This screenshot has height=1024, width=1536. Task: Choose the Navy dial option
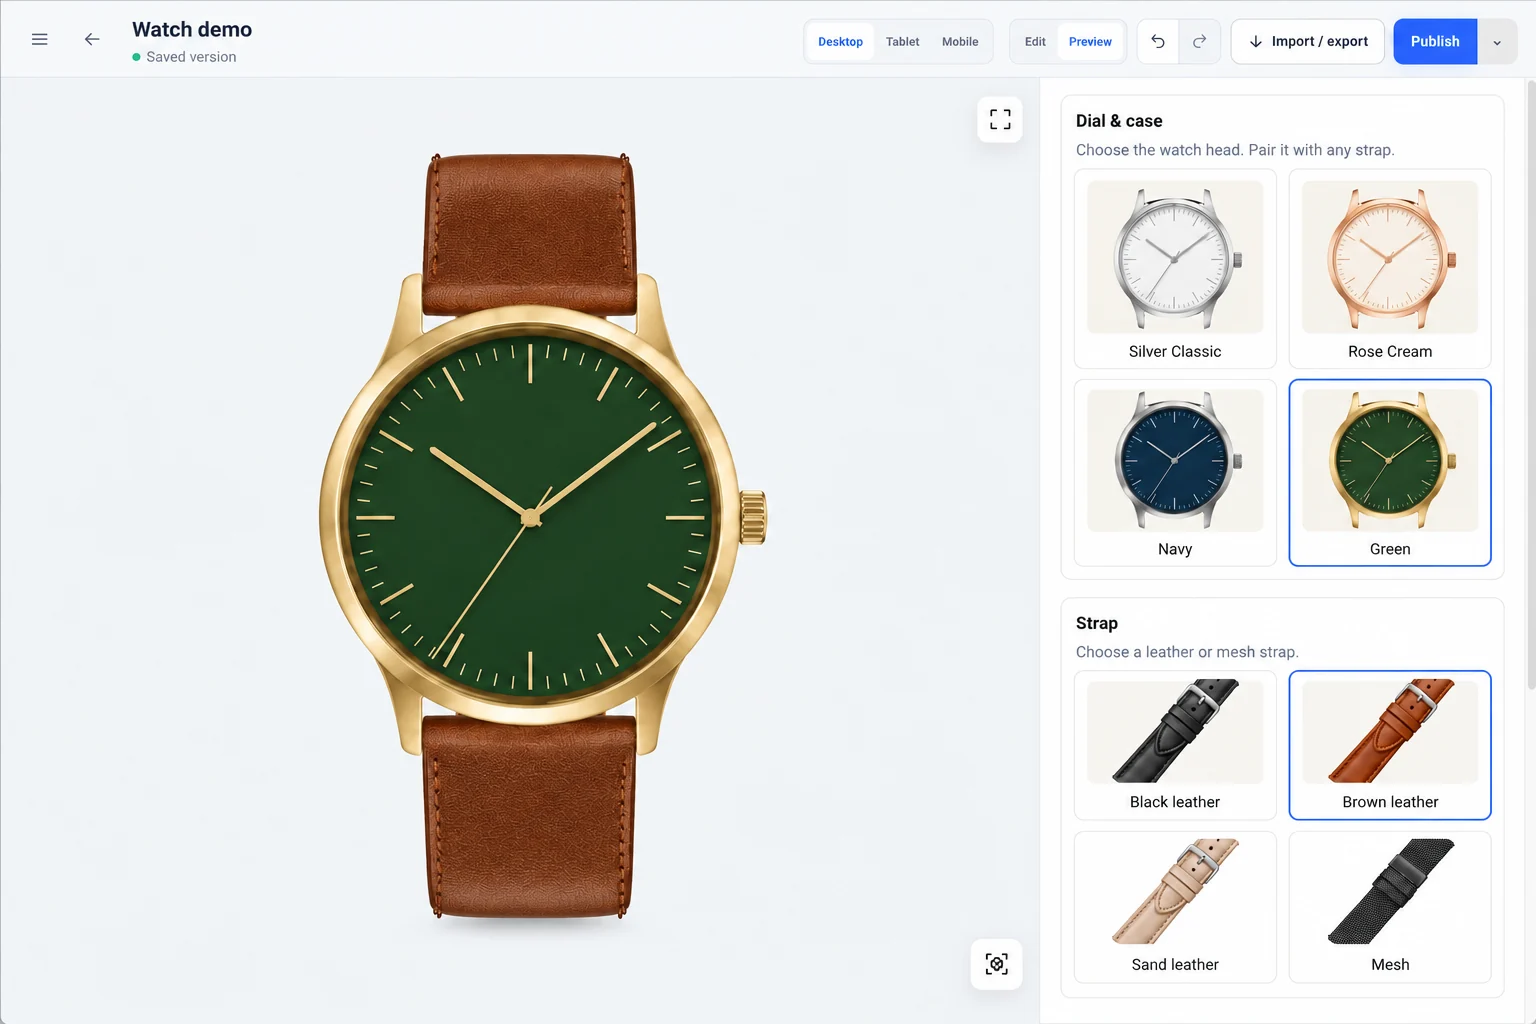[1175, 473]
